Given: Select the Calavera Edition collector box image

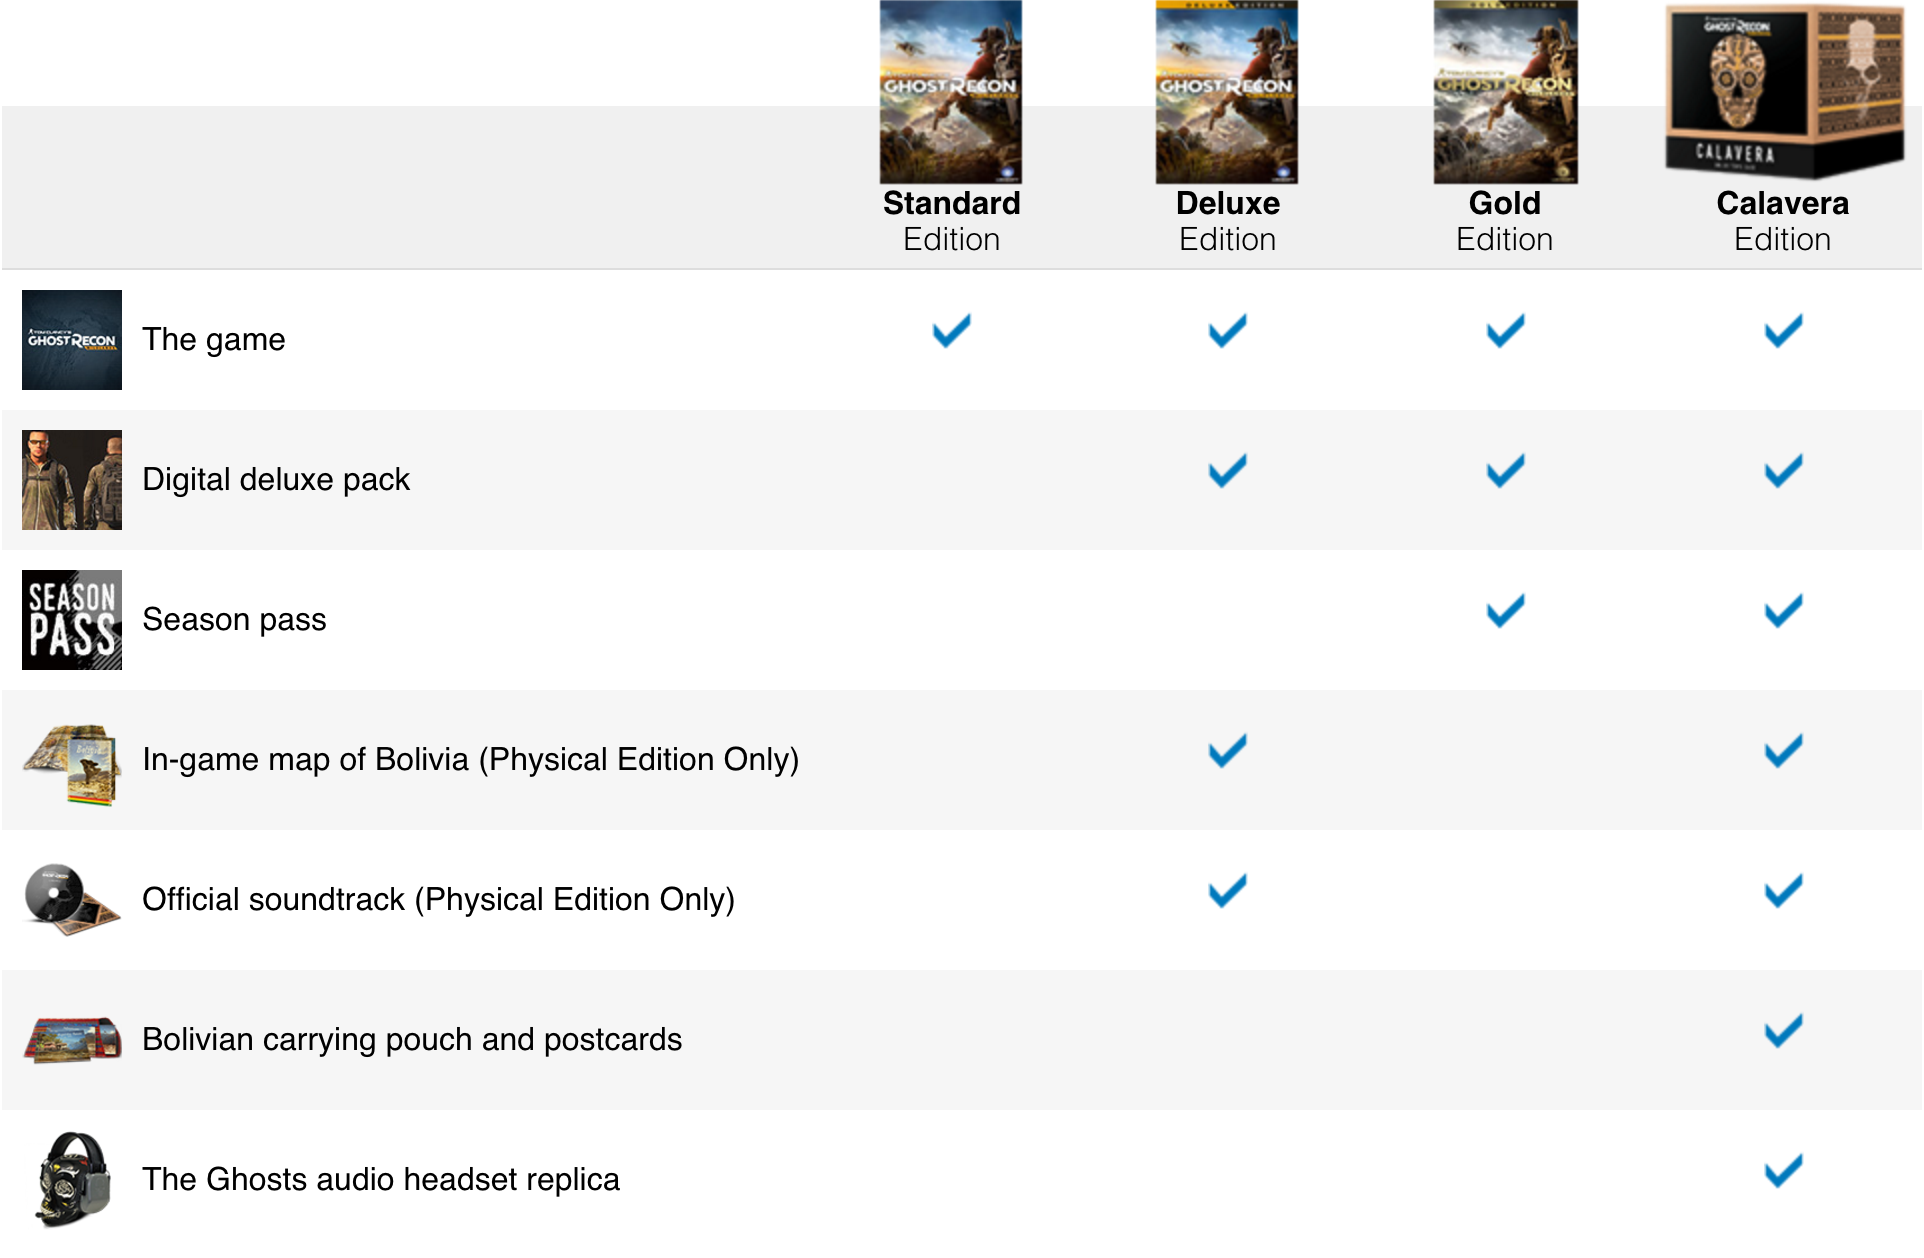Looking at the screenshot, I should click(x=1783, y=88).
